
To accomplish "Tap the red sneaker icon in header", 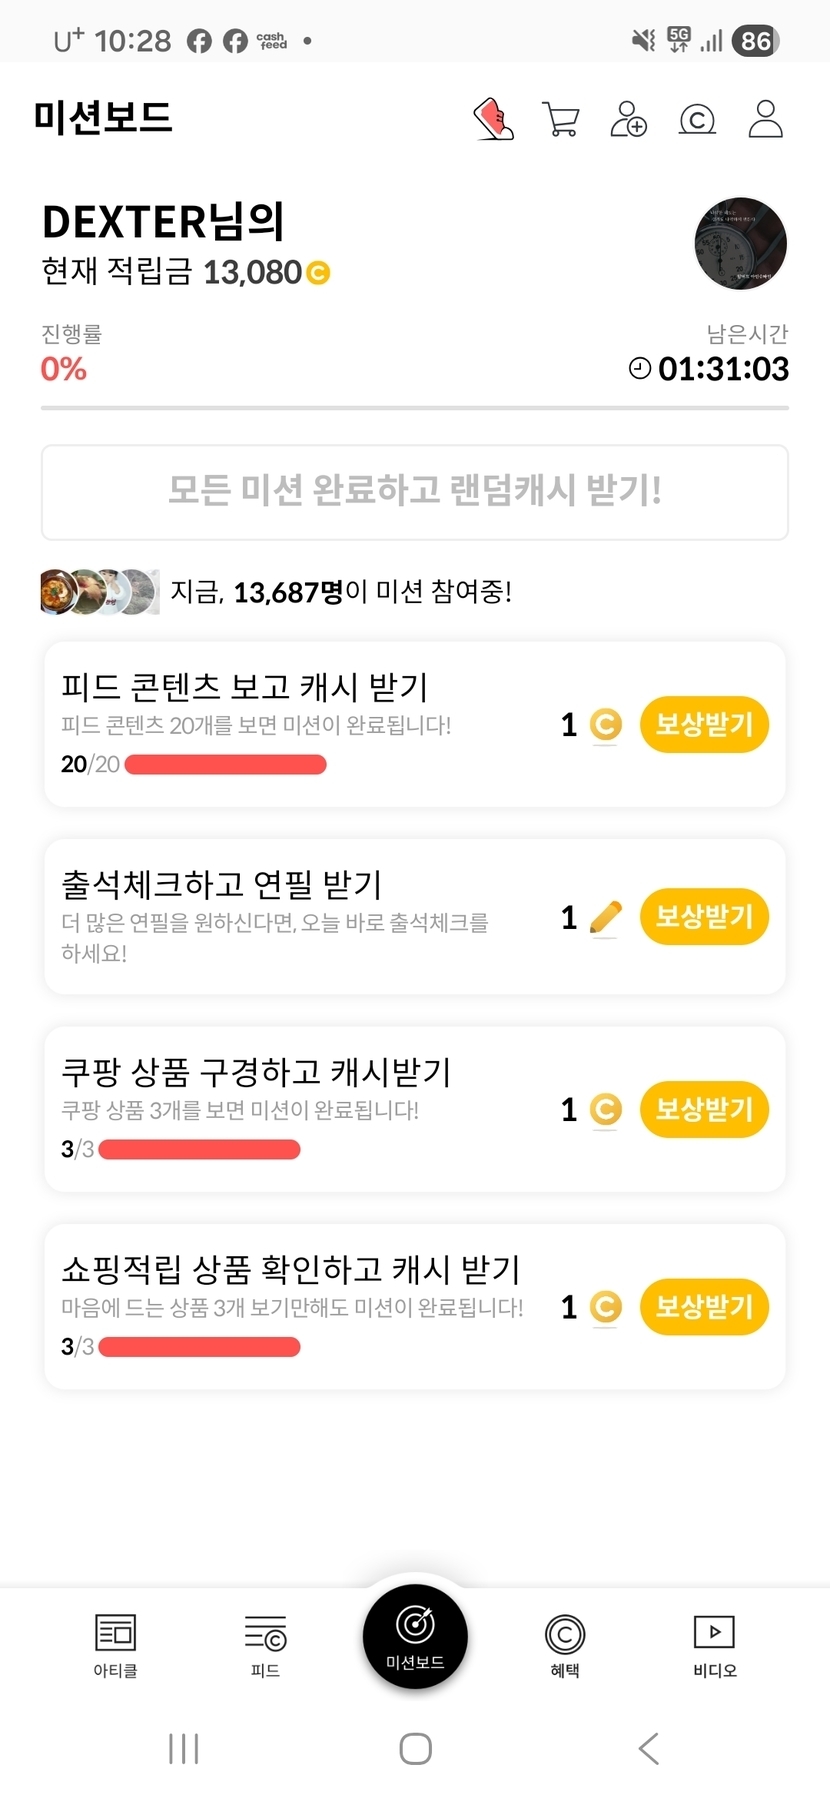I will click(x=493, y=119).
